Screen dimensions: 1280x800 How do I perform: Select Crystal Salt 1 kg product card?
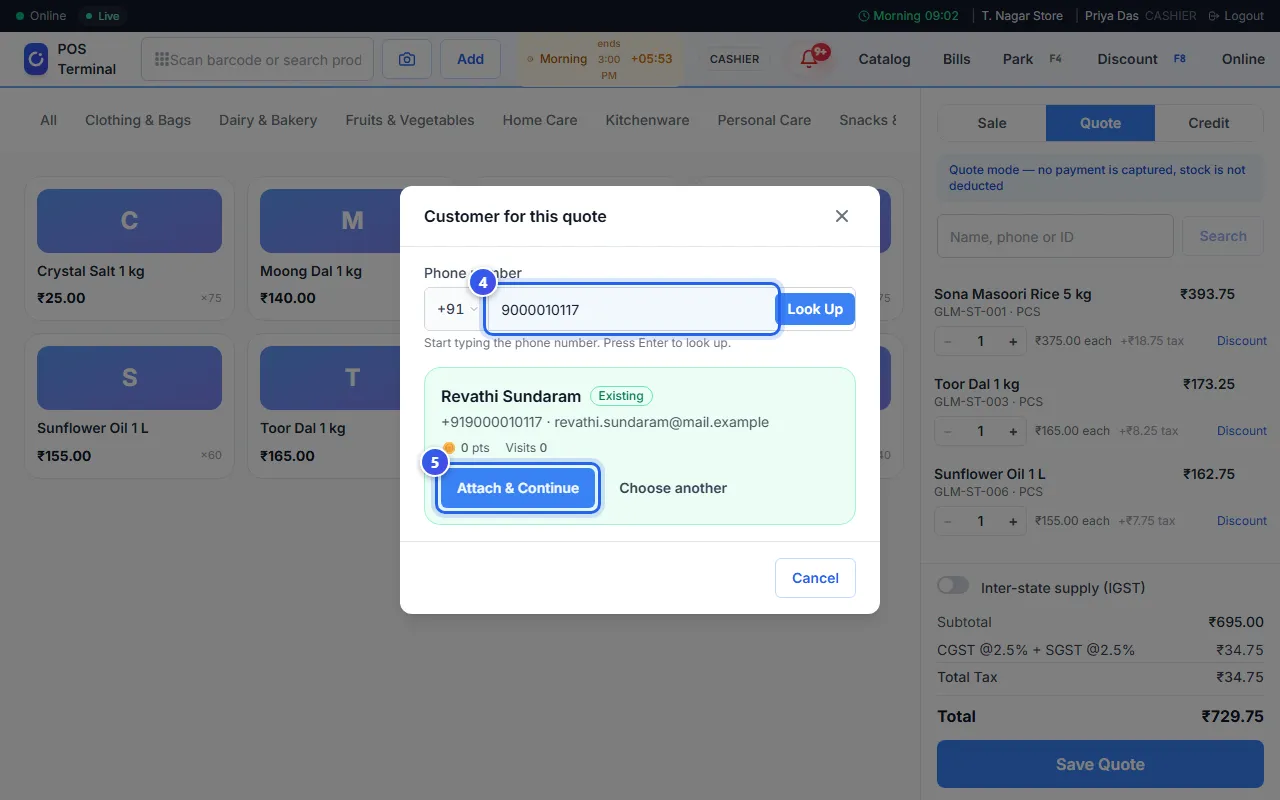pyautogui.click(x=129, y=249)
